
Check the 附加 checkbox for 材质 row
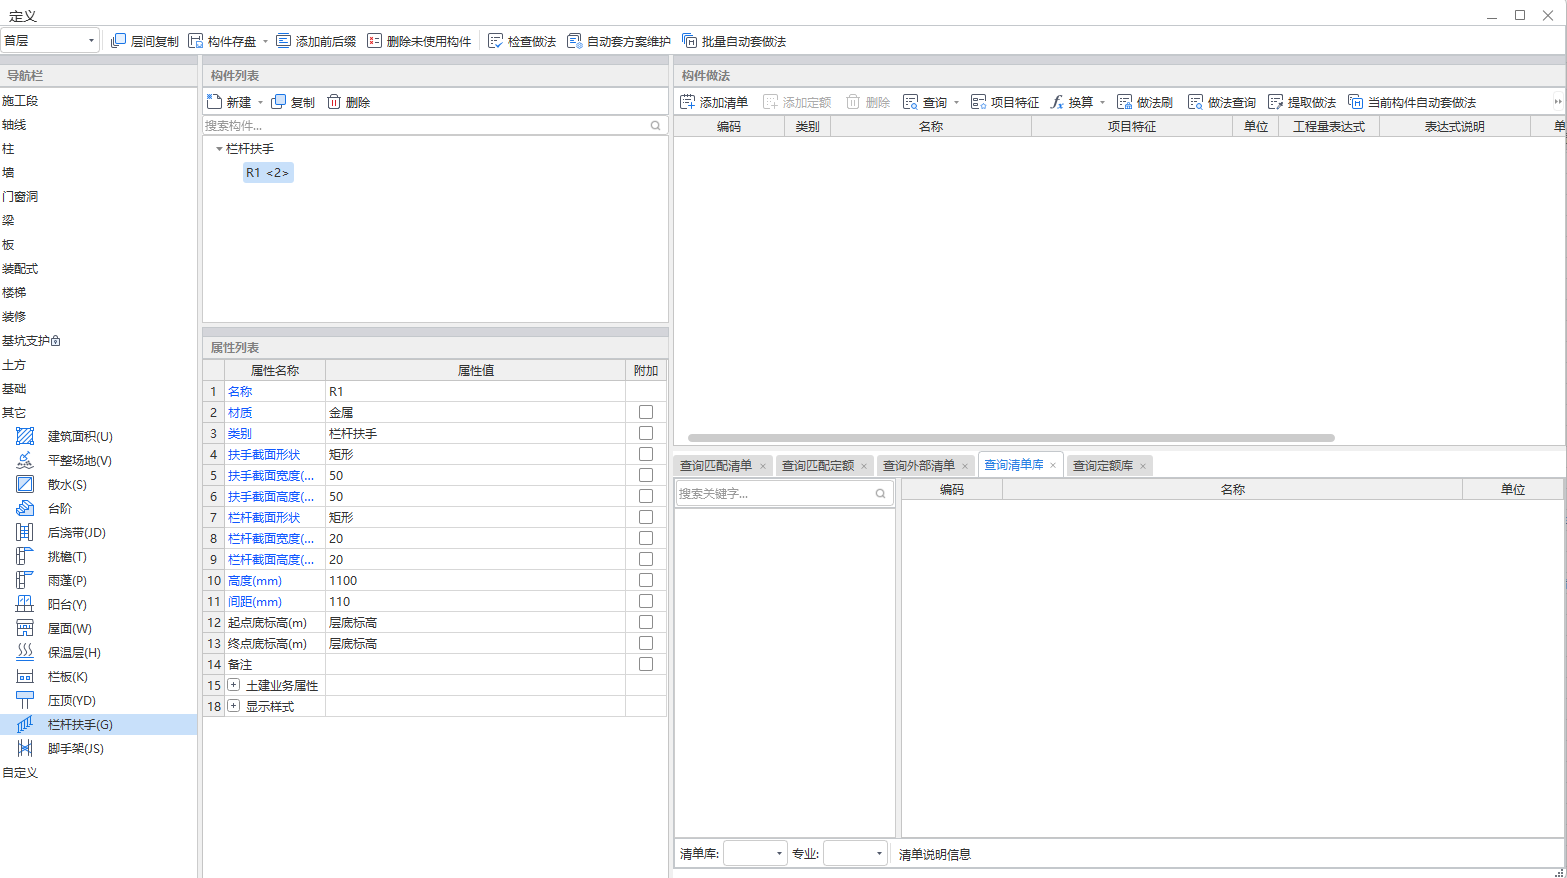646,412
